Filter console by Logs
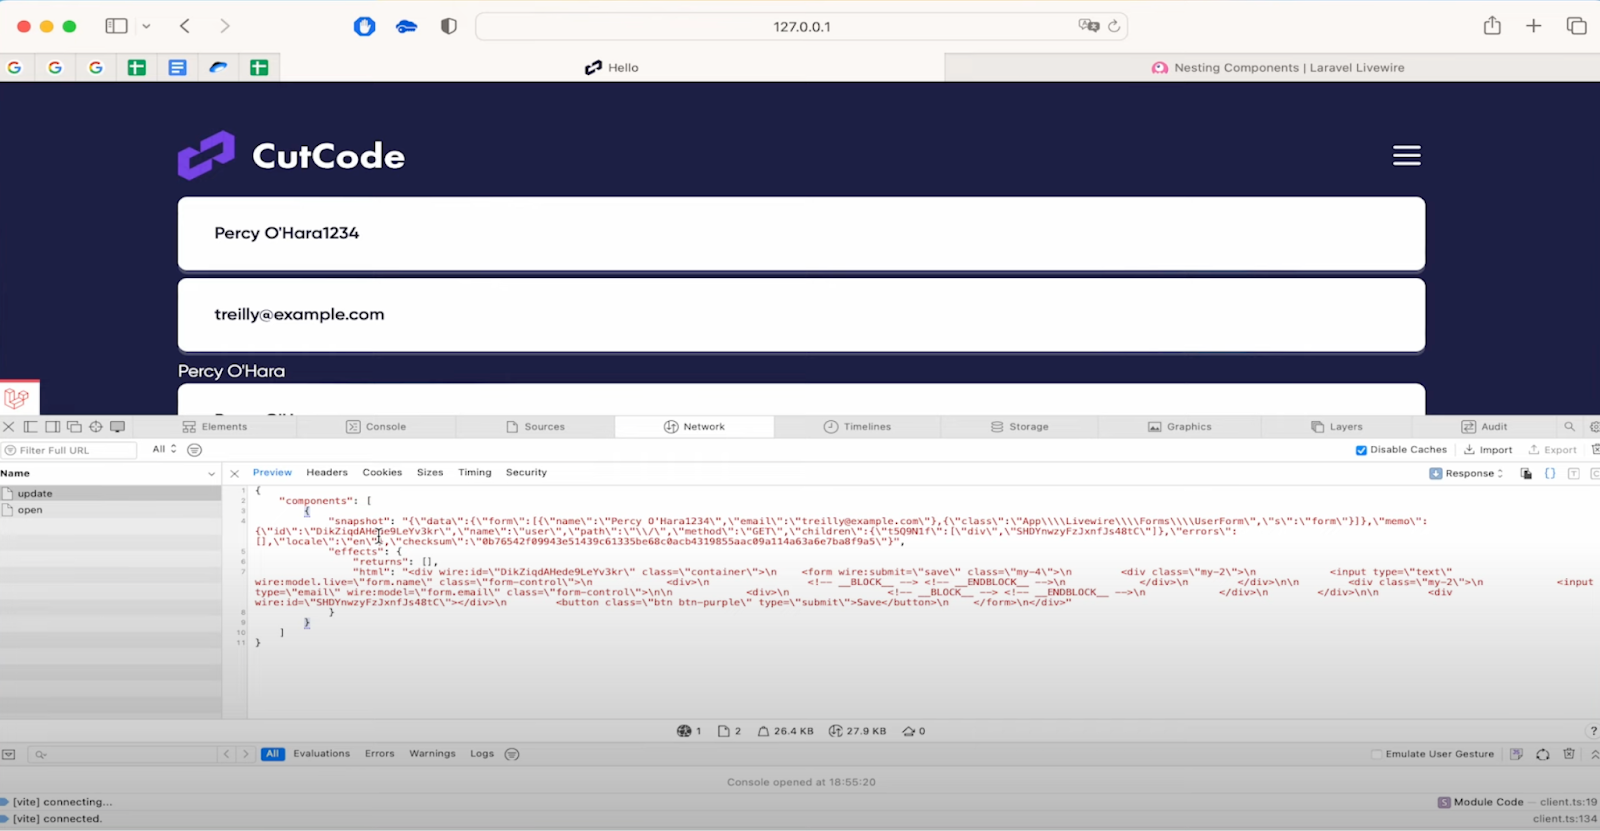1600x831 pixels. (x=482, y=754)
